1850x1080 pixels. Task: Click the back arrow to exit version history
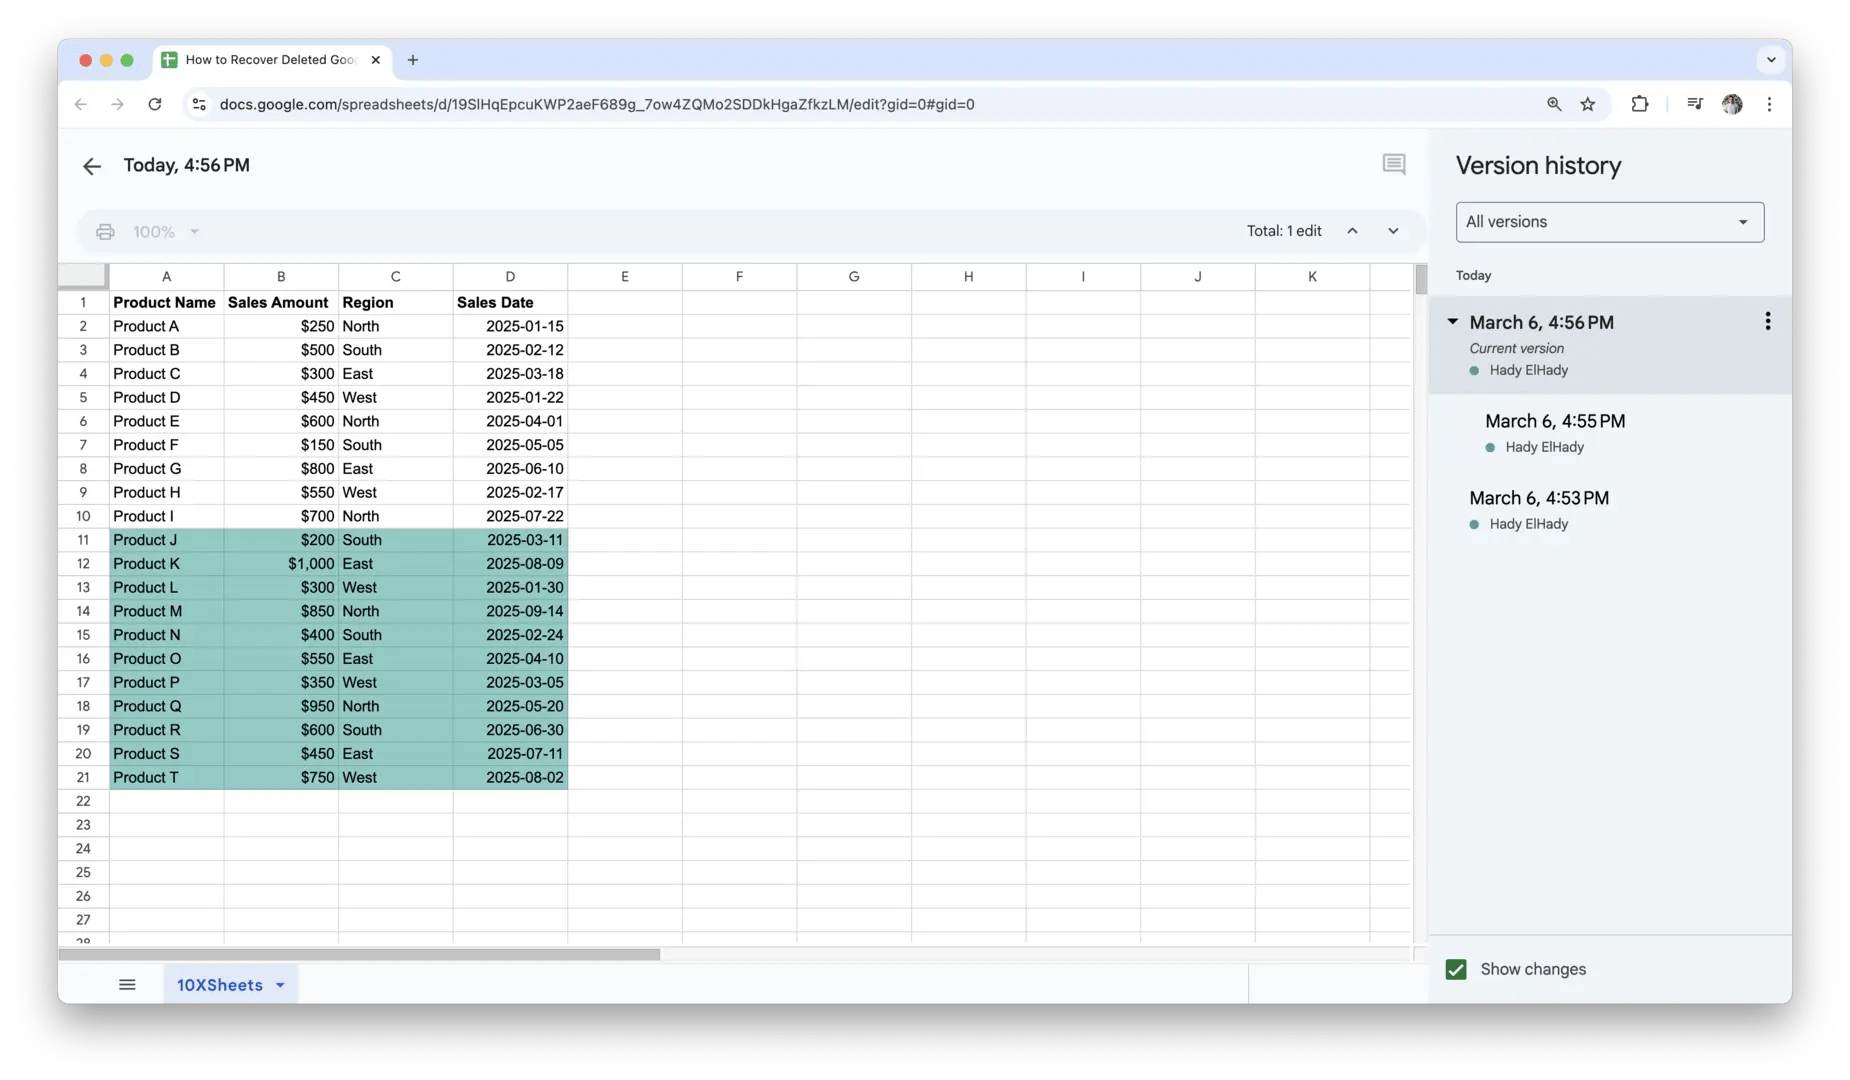[91, 166]
